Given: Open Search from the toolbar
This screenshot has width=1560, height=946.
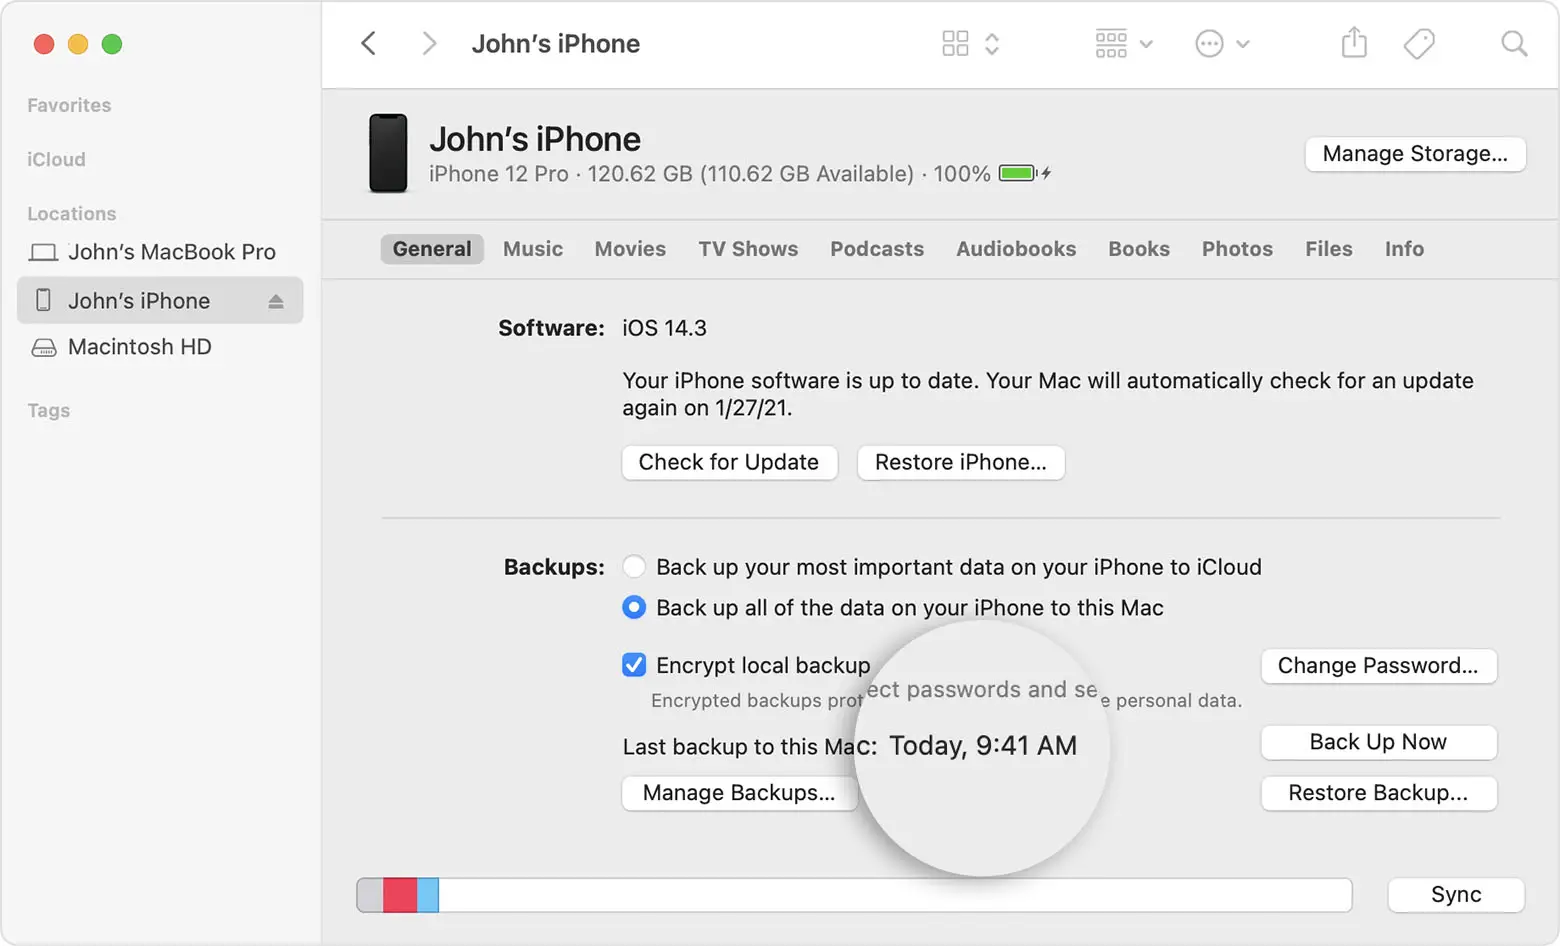Looking at the screenshot, I should coord(1513,43).
